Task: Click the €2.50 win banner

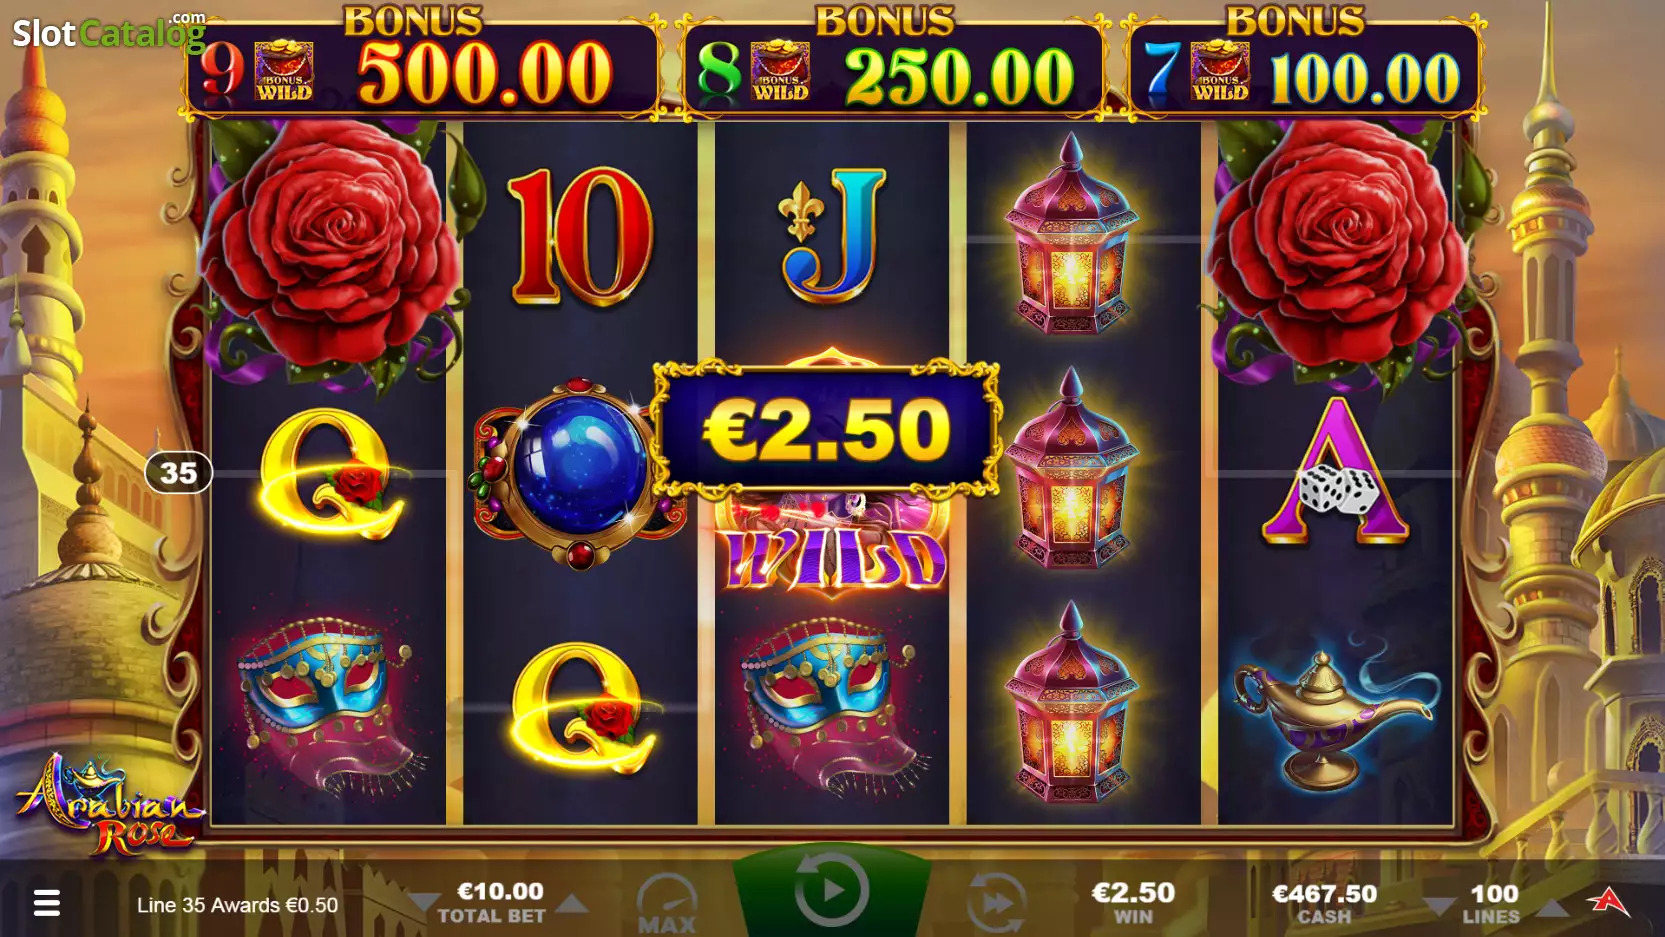Action: pos(826,429)
